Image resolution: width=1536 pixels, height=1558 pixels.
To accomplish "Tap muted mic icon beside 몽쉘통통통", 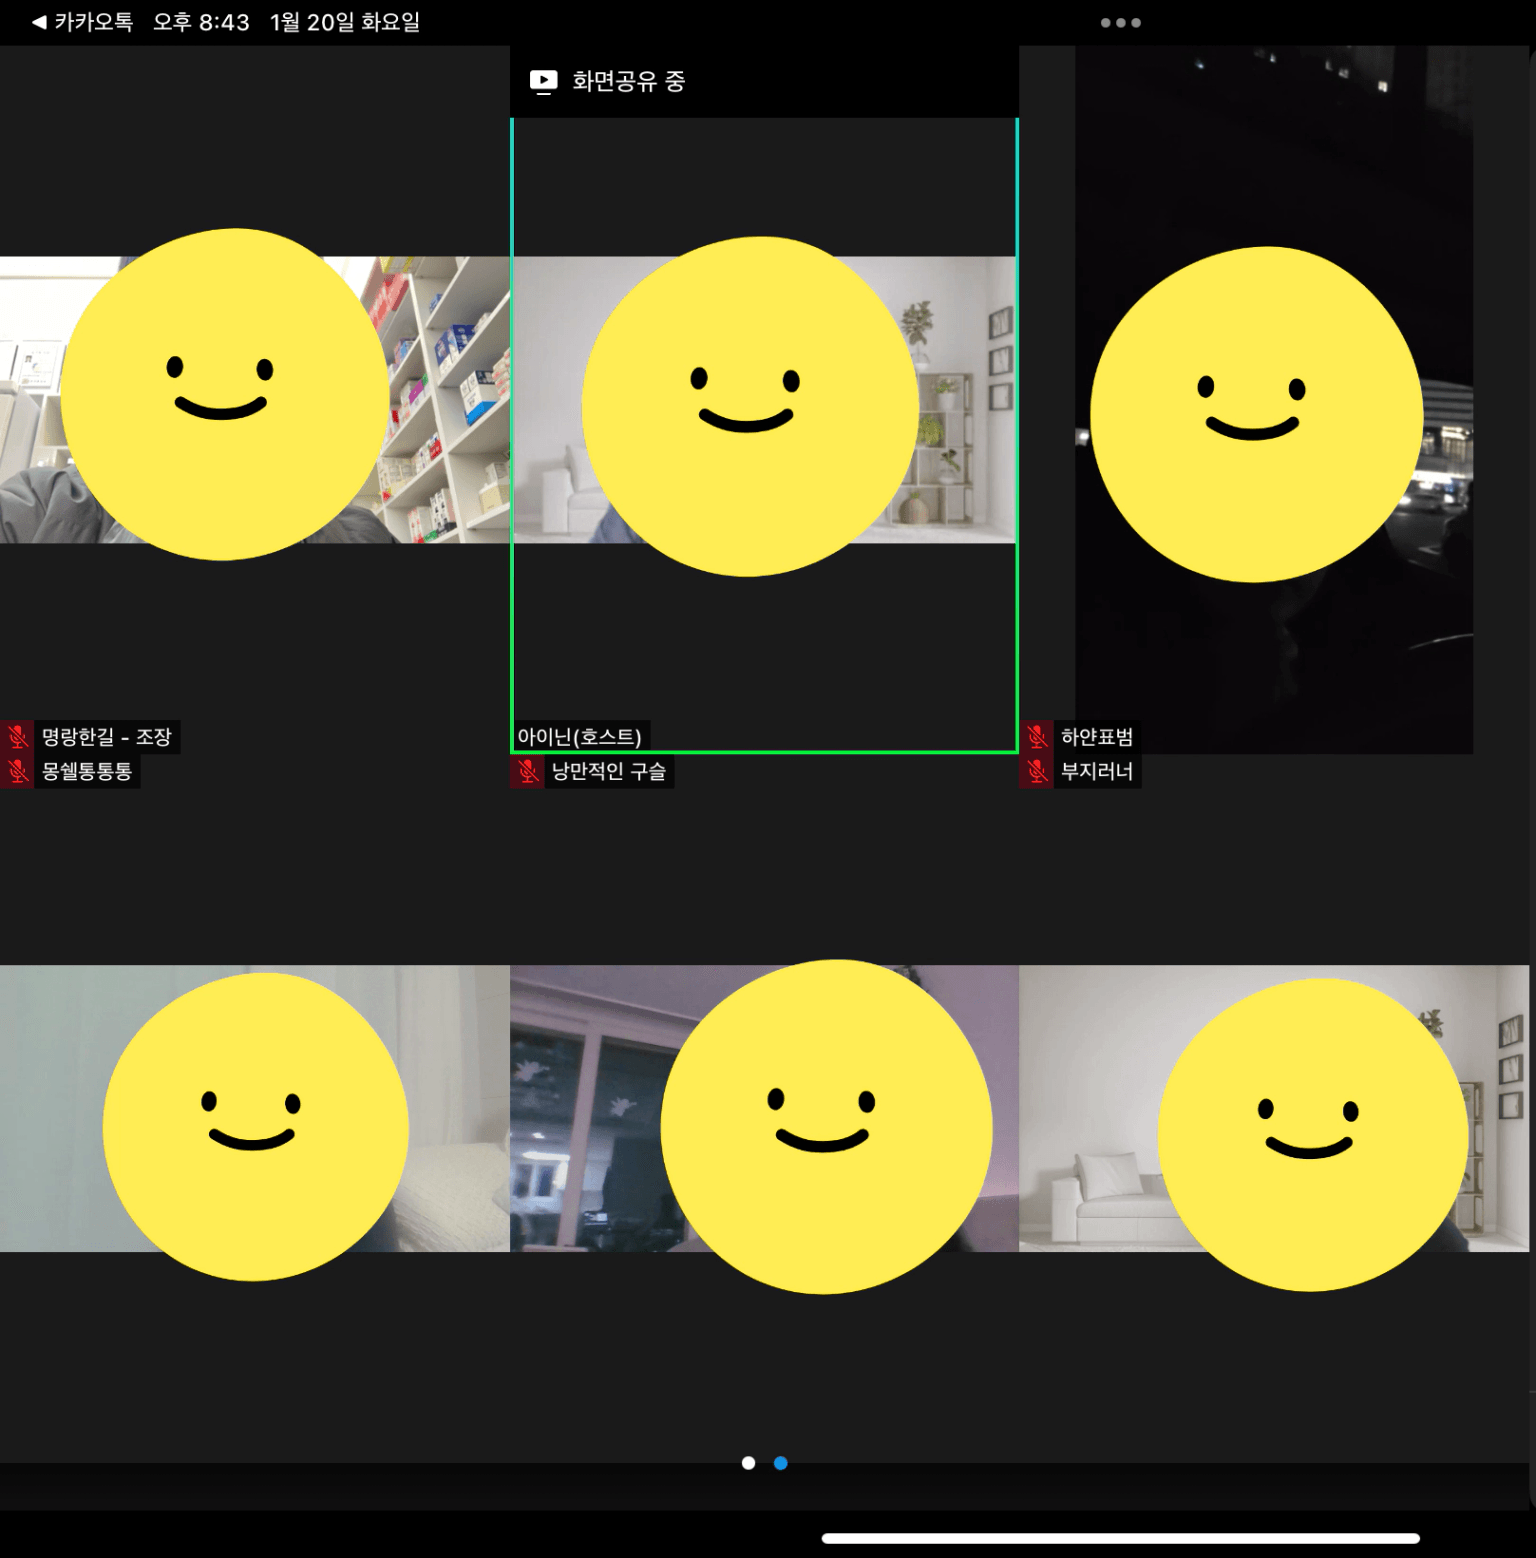I will pos(17,771).
